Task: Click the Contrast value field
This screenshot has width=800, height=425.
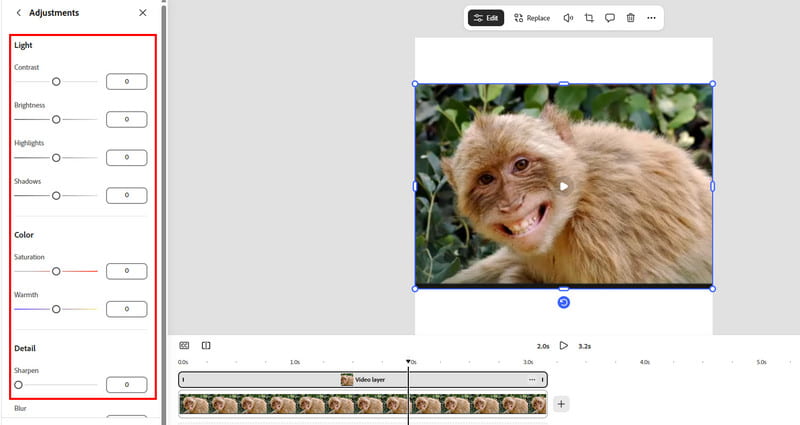Action: (127, 82)
